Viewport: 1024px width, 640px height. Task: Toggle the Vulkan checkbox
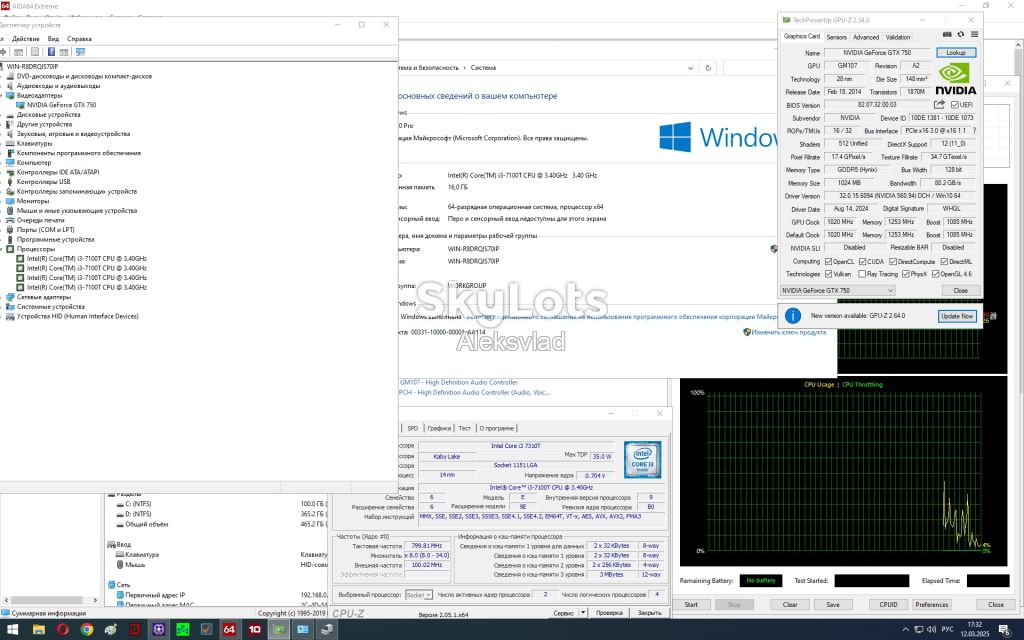tap(829, 274)
